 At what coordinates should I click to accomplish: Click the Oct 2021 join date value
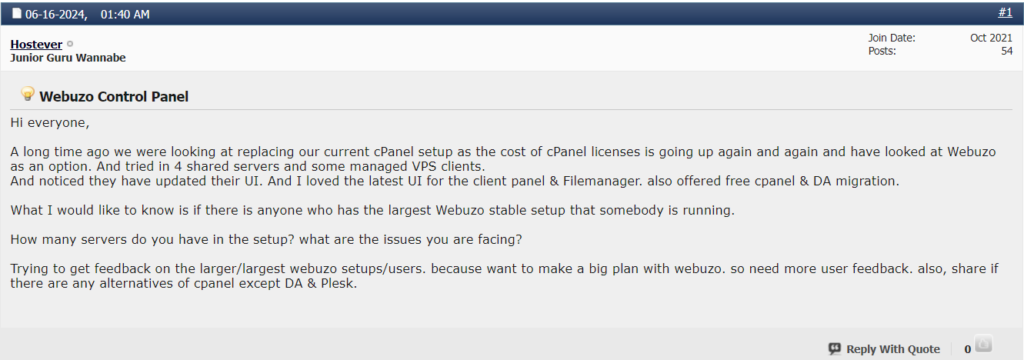[991, 38]
